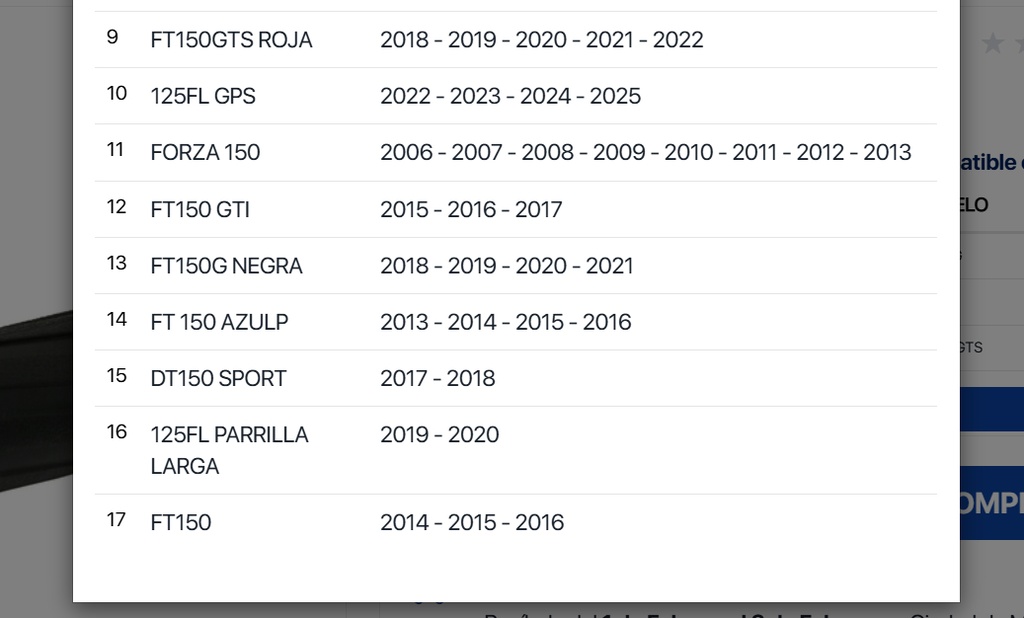
Task: Select the FT150GTS ROJA model row
Action: click(516, 40)
